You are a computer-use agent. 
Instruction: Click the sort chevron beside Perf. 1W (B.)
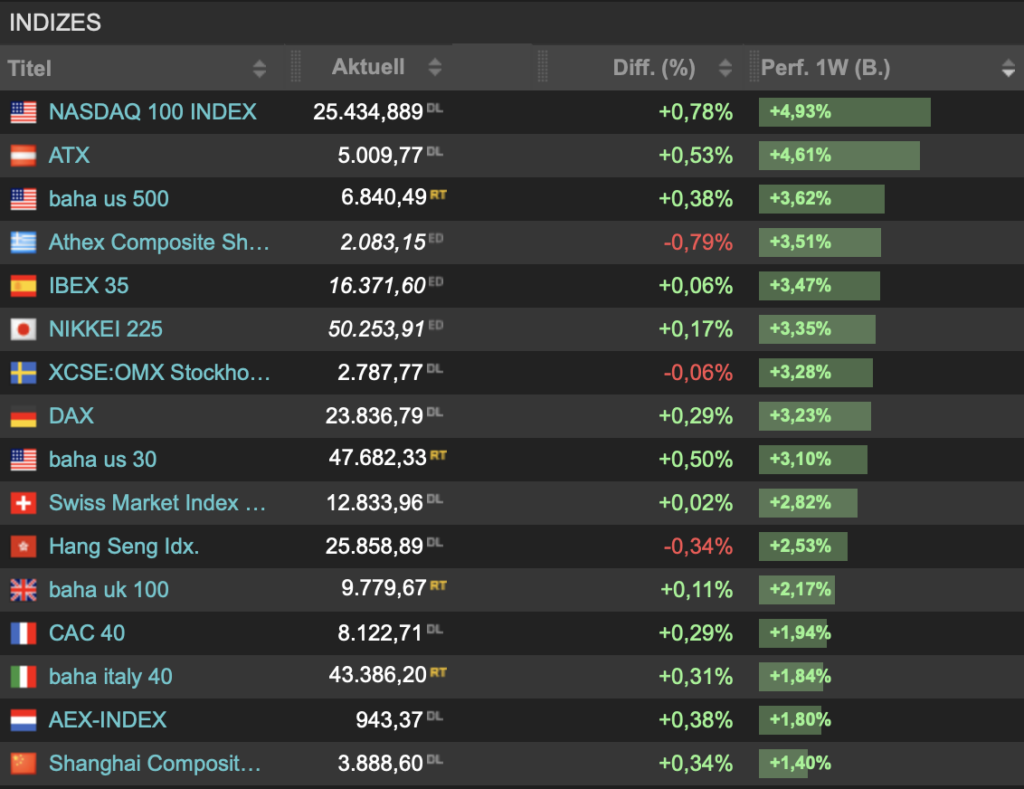click(1008, 68)
